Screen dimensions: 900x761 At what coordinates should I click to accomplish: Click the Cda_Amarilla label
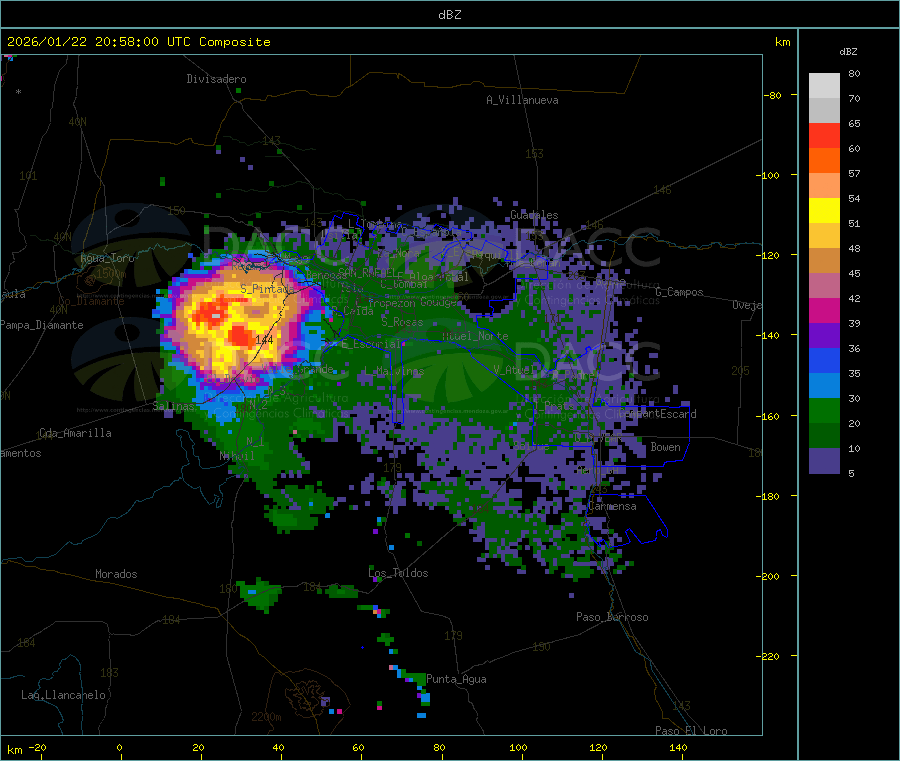[x=75, y=433]
